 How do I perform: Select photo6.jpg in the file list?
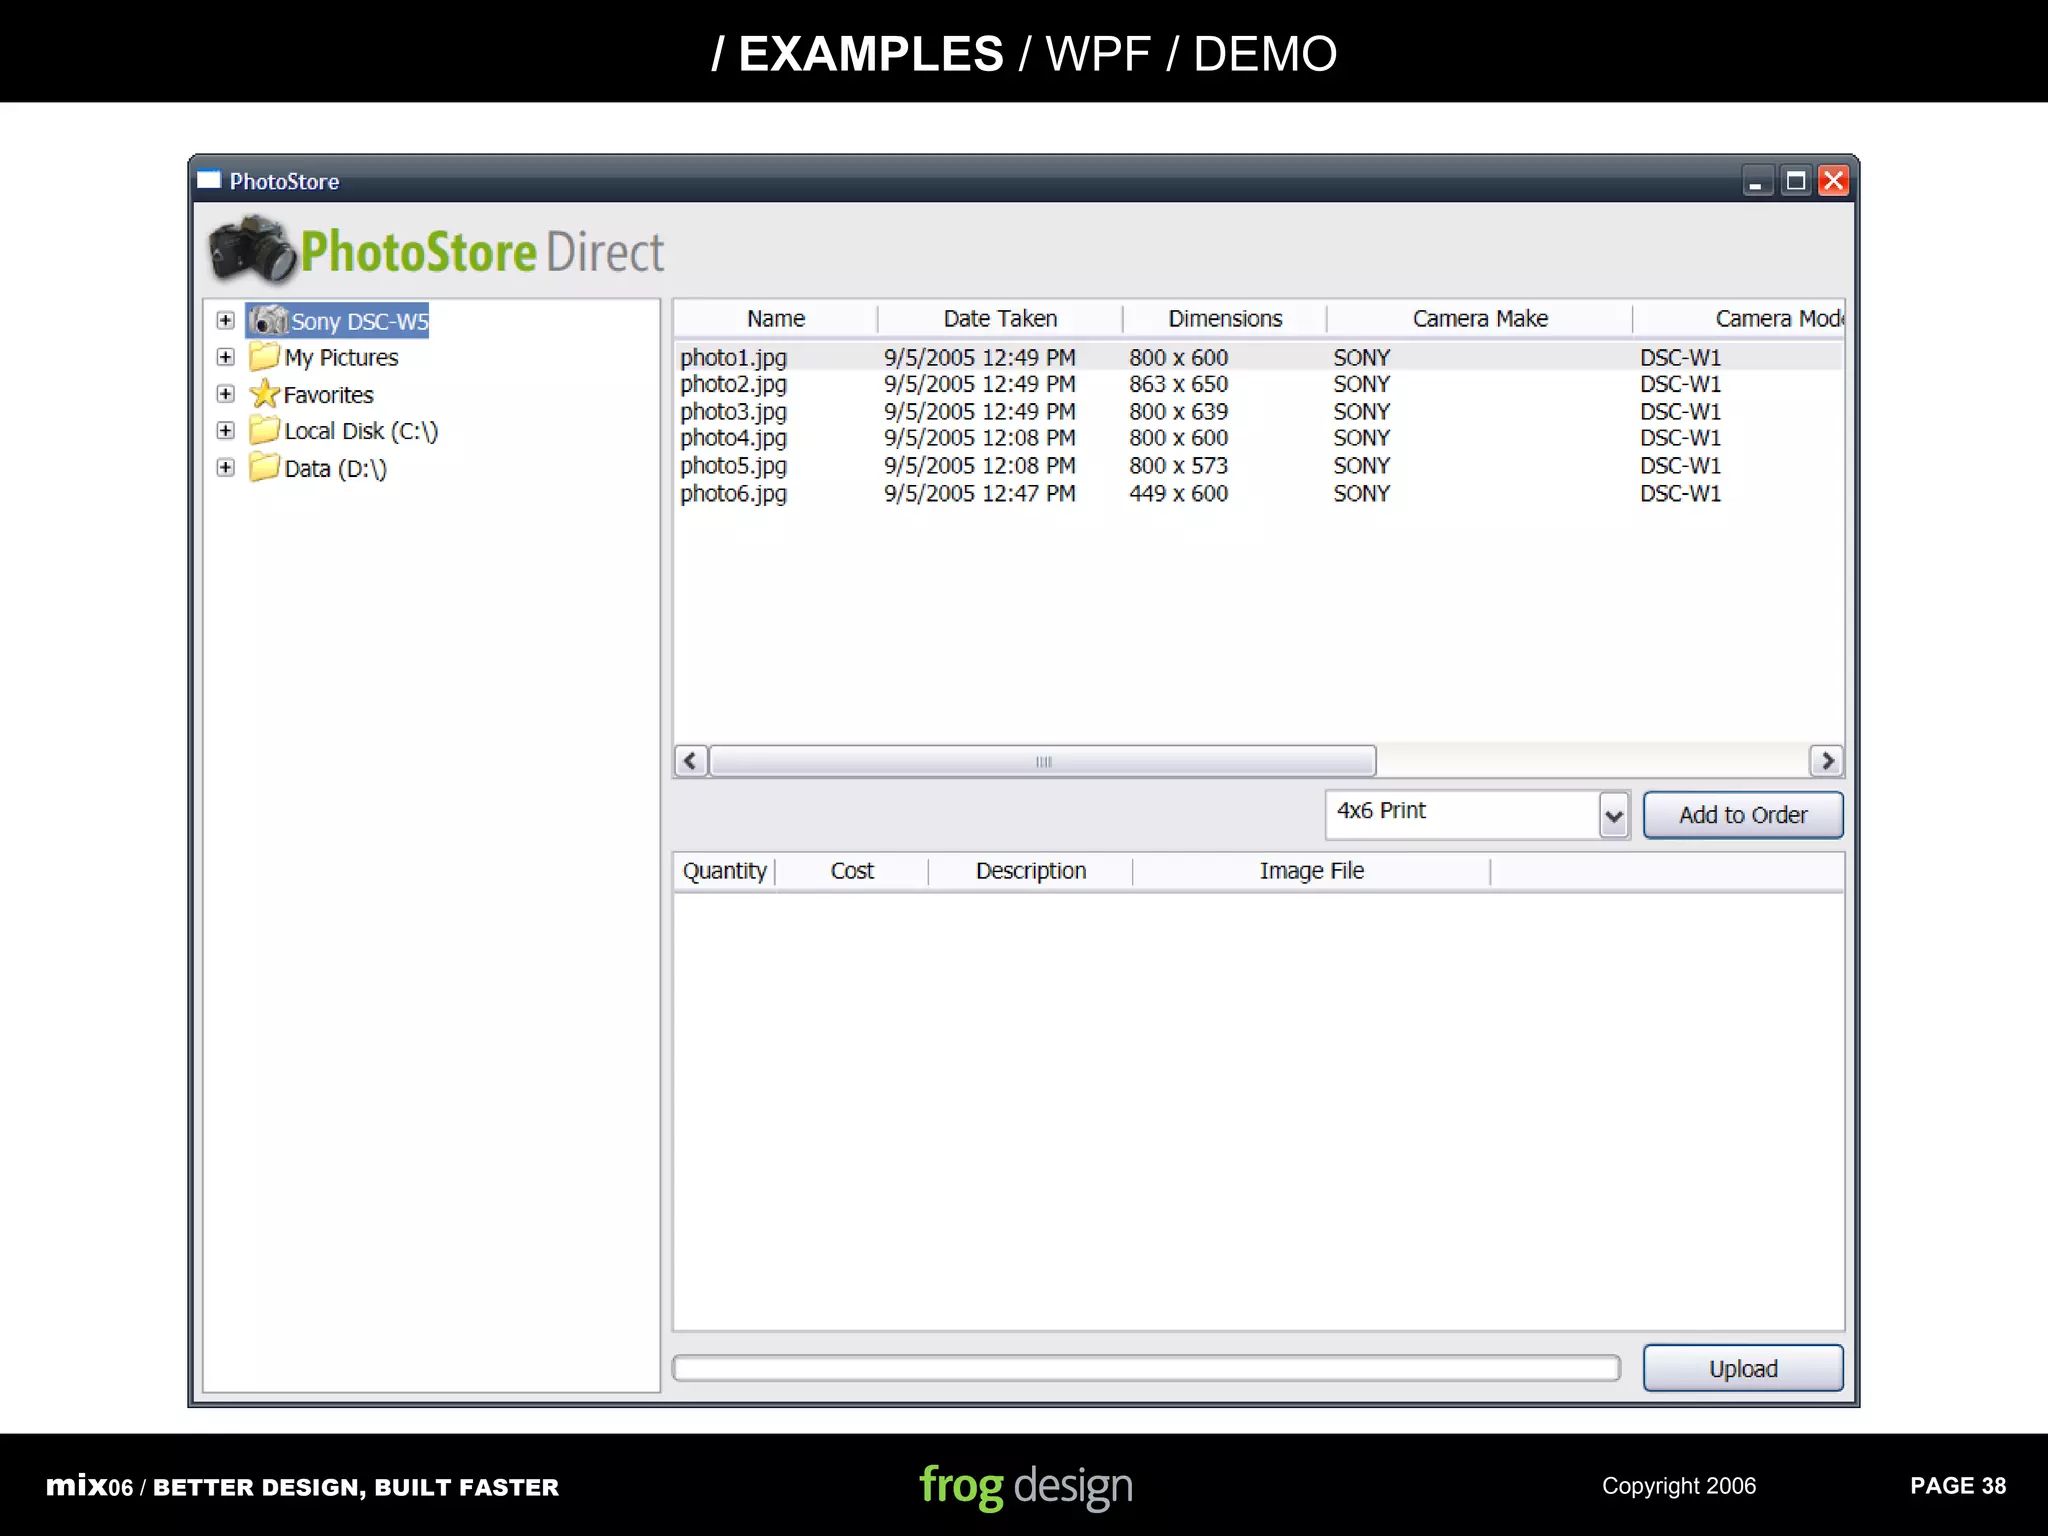click(x=733, y=493)
